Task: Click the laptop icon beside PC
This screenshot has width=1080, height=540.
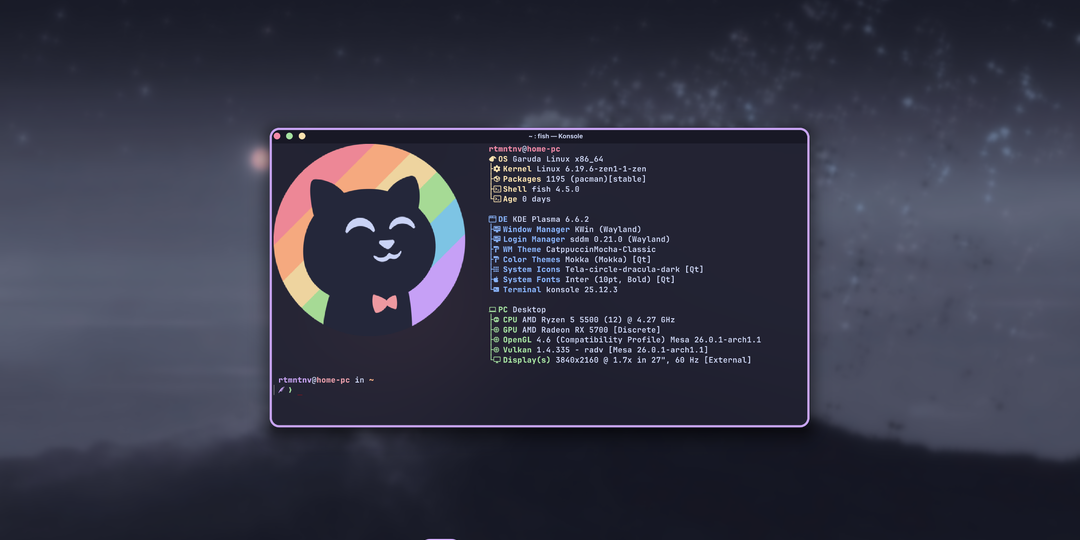Action: [492, 310]
